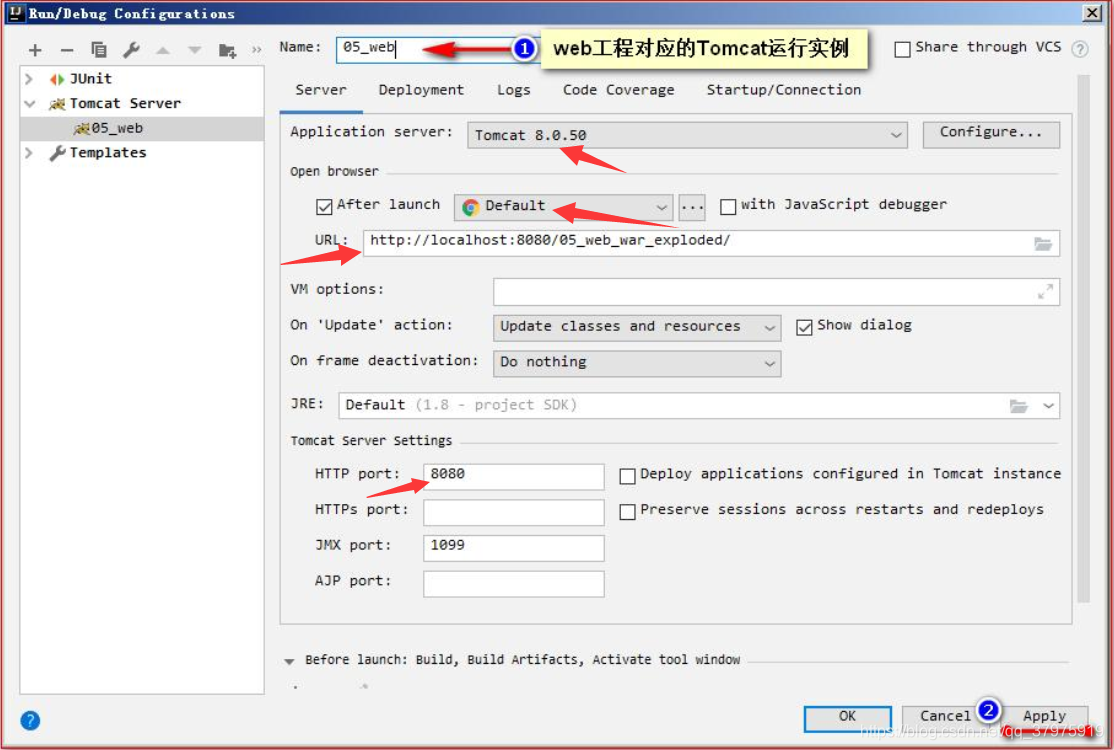Open the edit templates wrench icon
Viewport: 1114px width, 750px height.
point(131,50)
